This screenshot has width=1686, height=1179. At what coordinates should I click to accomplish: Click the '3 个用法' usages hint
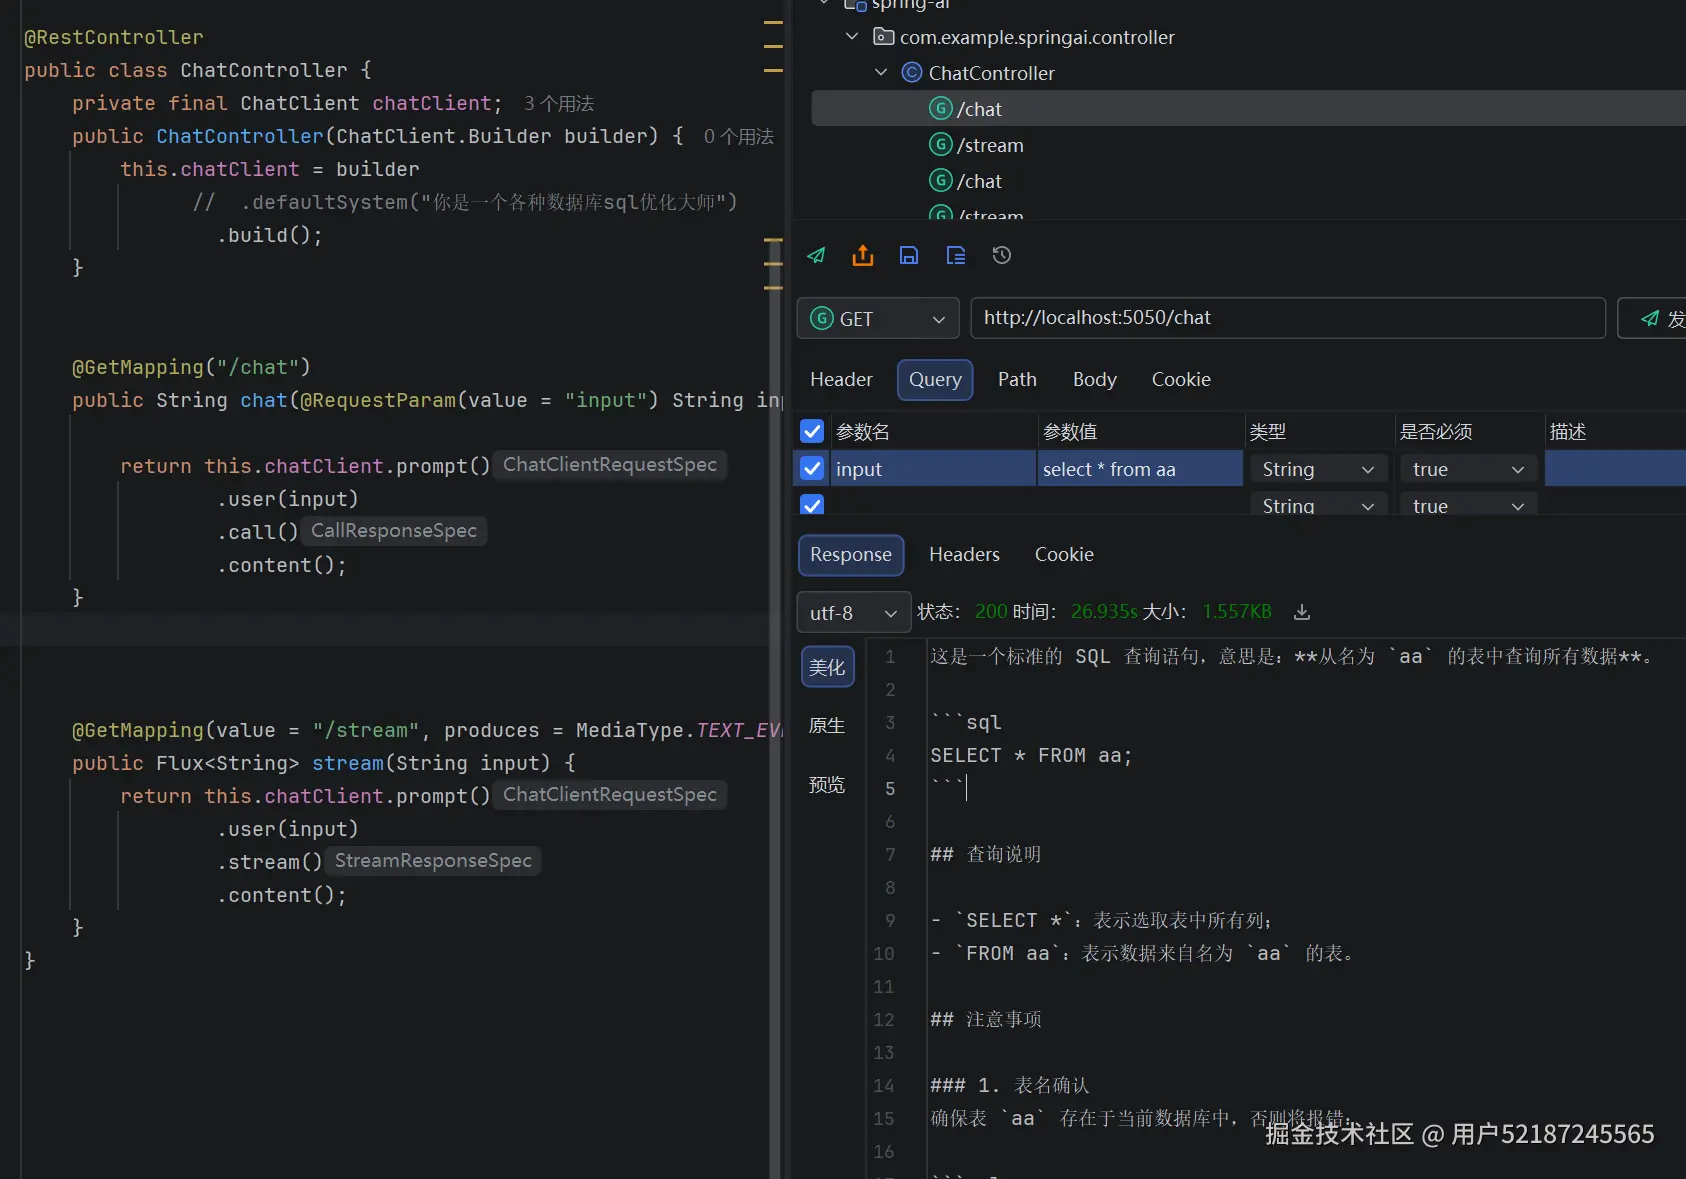pos(559,104)
